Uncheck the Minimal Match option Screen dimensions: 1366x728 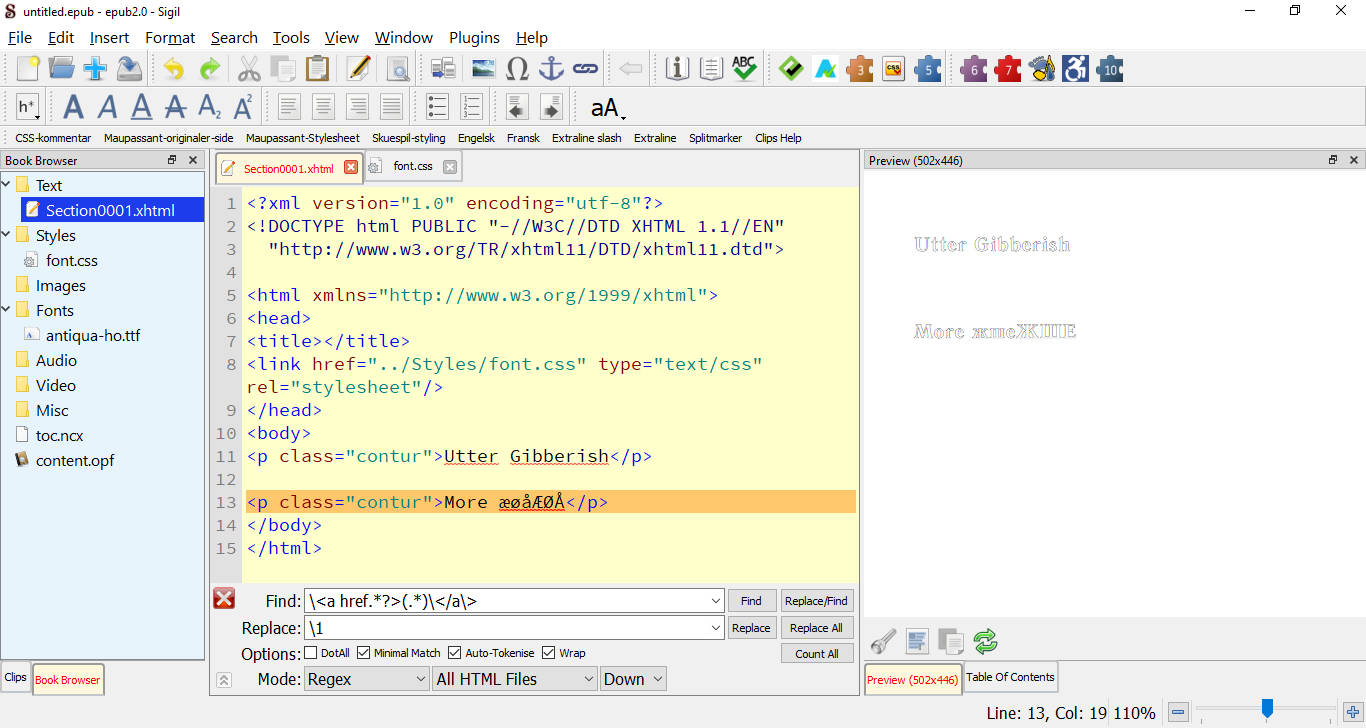[363, 653]
